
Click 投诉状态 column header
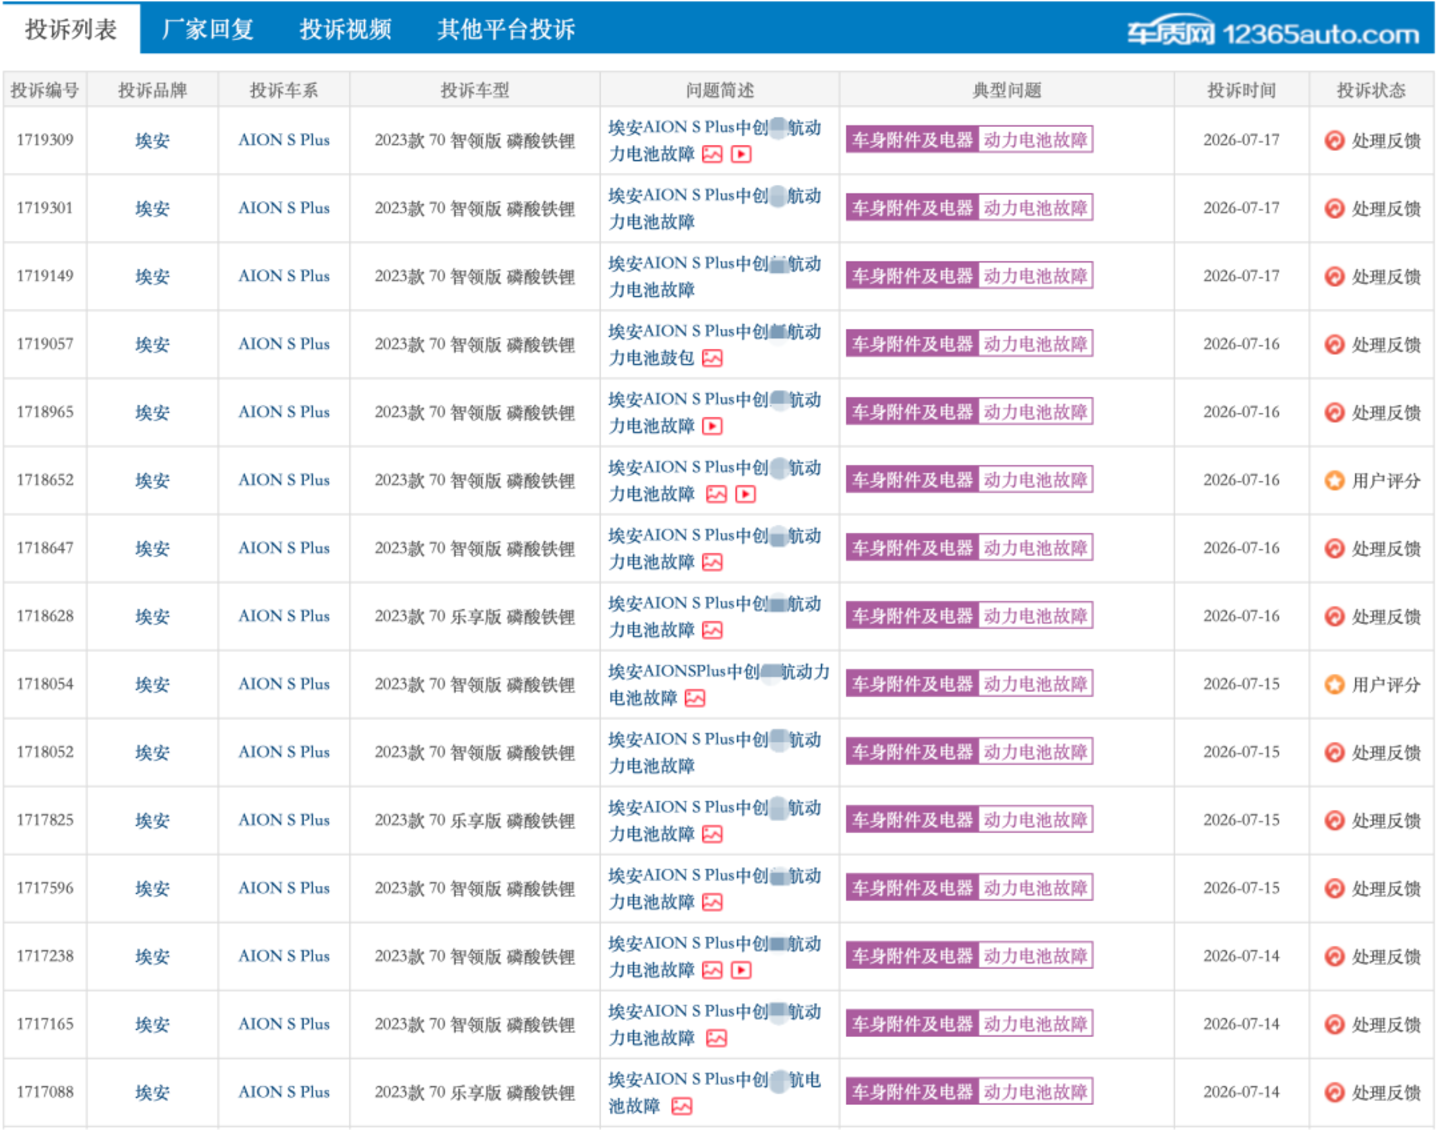pos(1371,90)
